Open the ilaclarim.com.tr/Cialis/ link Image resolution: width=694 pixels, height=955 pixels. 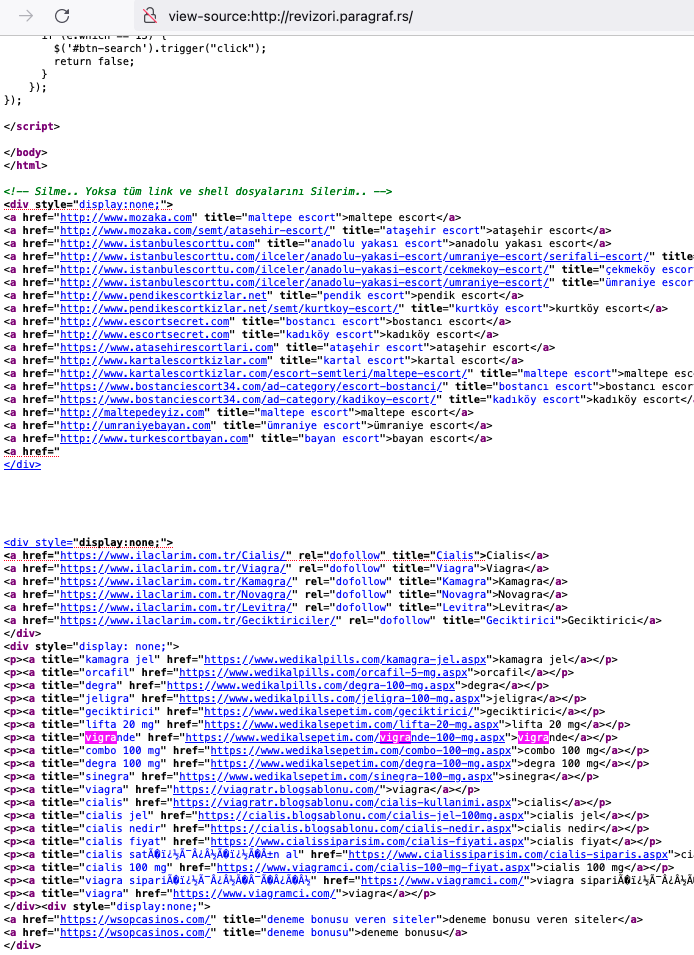pos(173,555)
